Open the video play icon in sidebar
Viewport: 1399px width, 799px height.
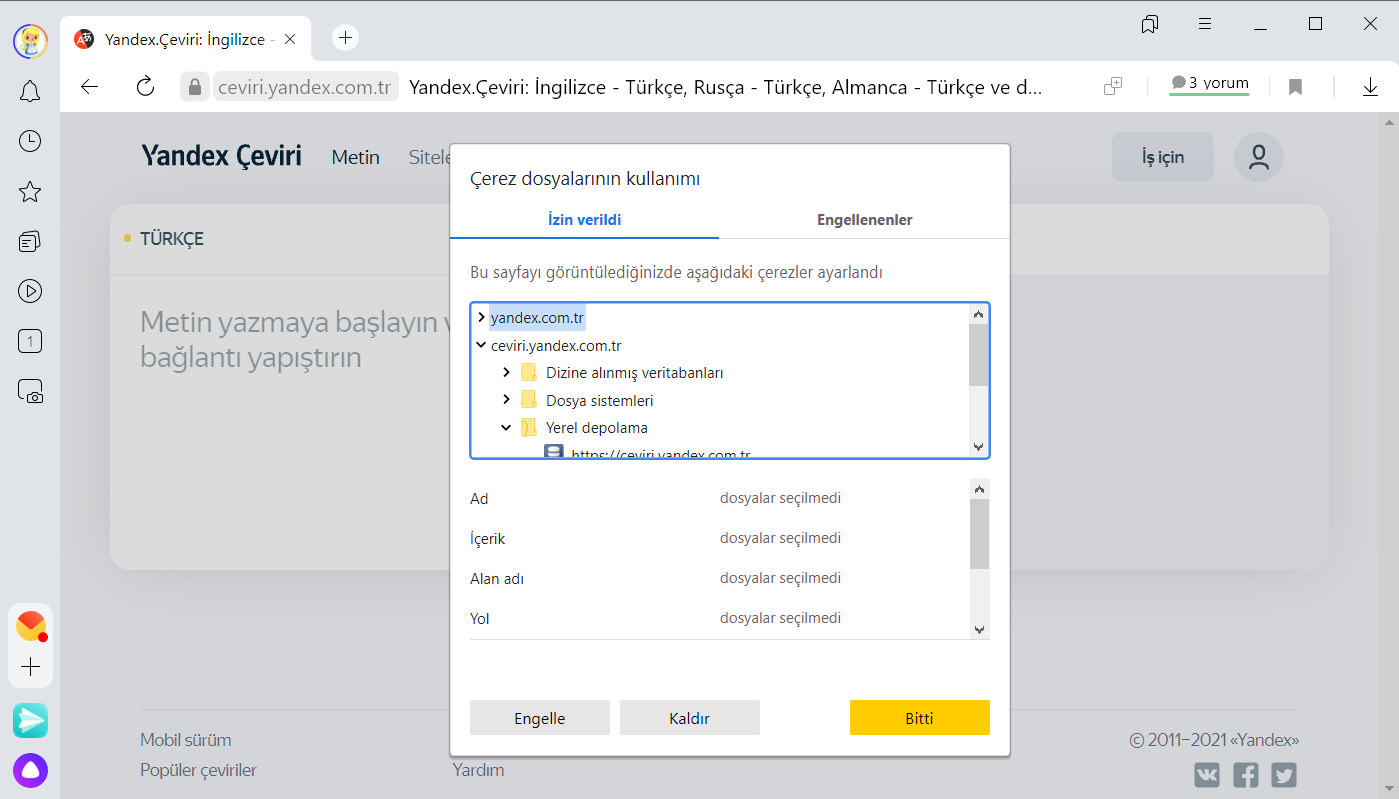(x=30, y=291)
